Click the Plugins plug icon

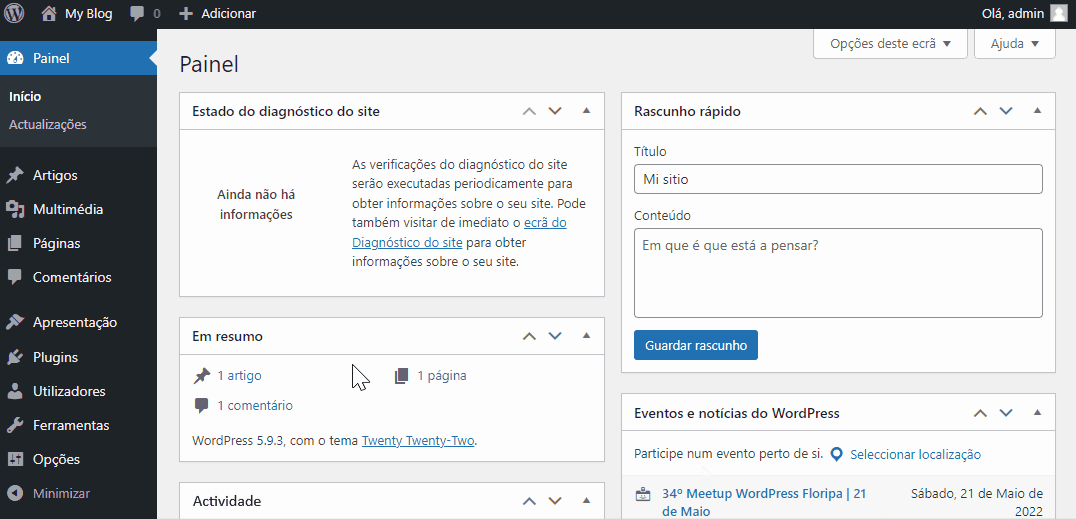click(15, 357)
